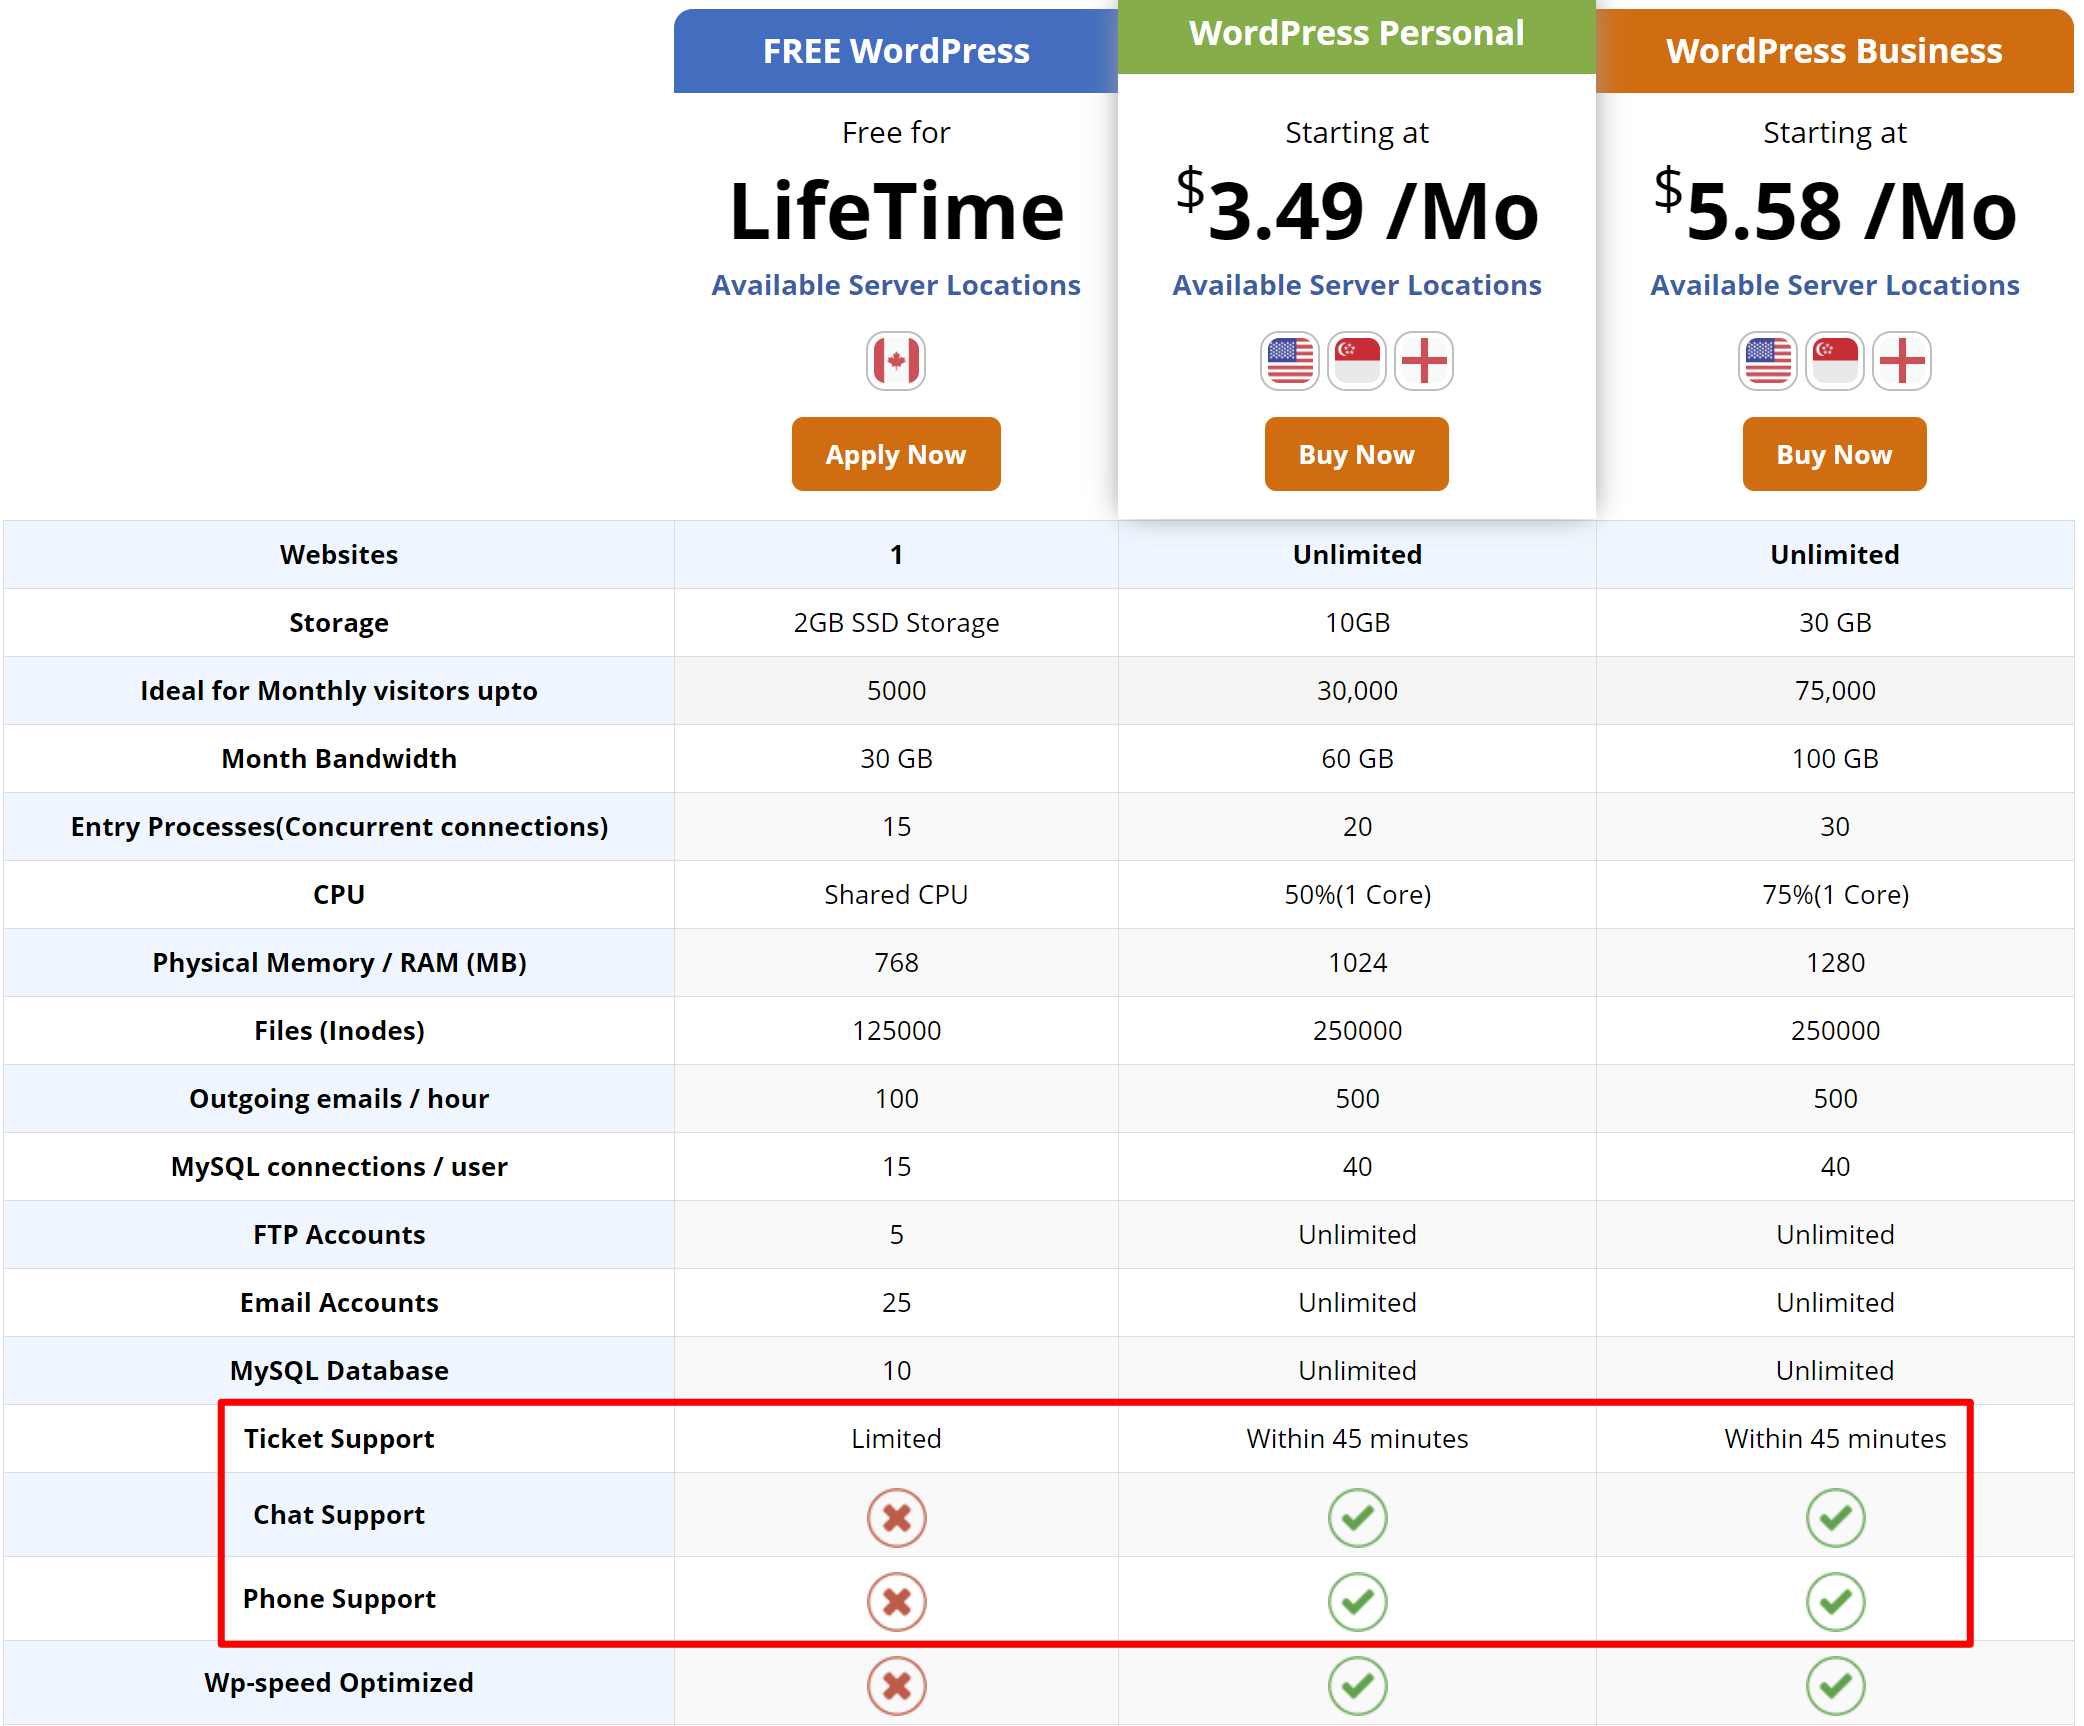Screen dimensions: 2084x1726
Task: Click the USA flag under WordPress Personal
Action: coord(1290,361)
